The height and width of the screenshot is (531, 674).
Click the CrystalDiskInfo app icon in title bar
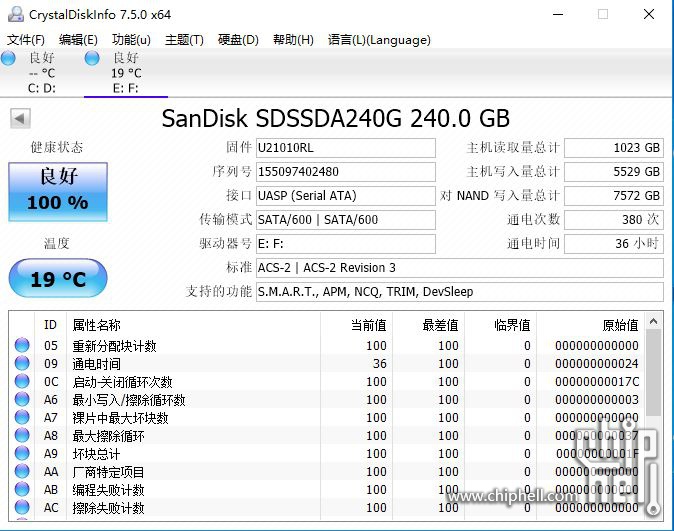click(15, 14)
